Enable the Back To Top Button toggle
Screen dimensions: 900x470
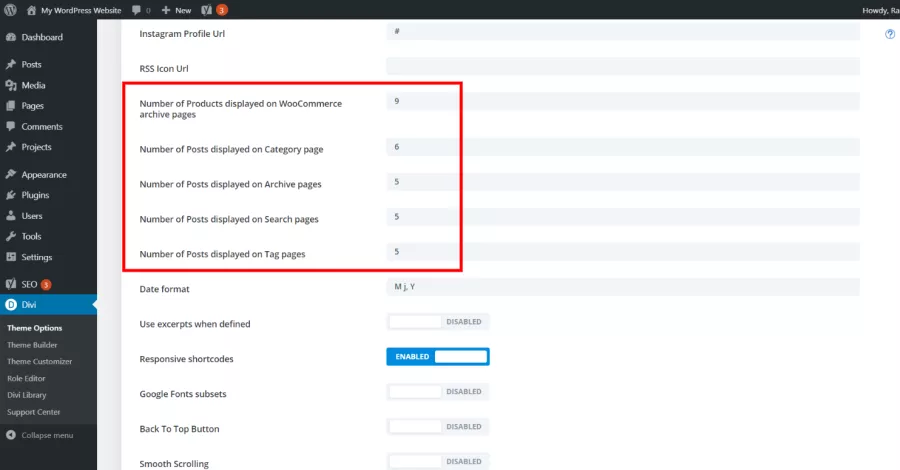pyautogui.click(x=438, y=427)
